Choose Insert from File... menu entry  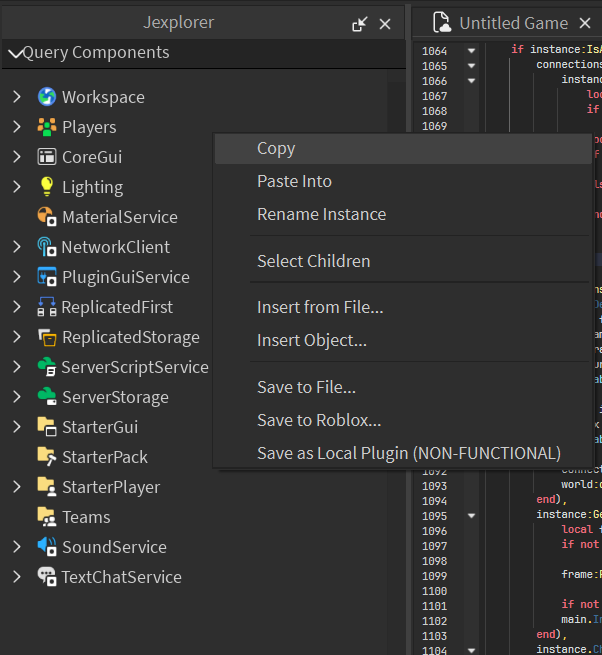[403, 307]
